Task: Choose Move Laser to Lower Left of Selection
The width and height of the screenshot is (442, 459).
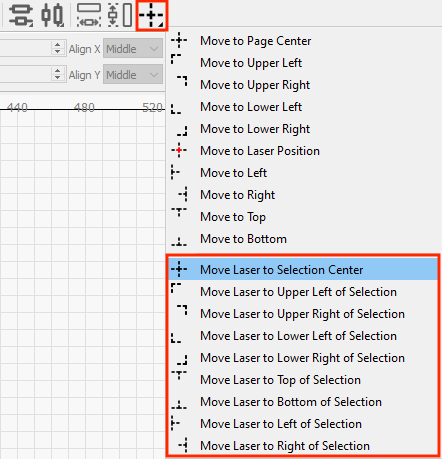Action: [303, 336]
